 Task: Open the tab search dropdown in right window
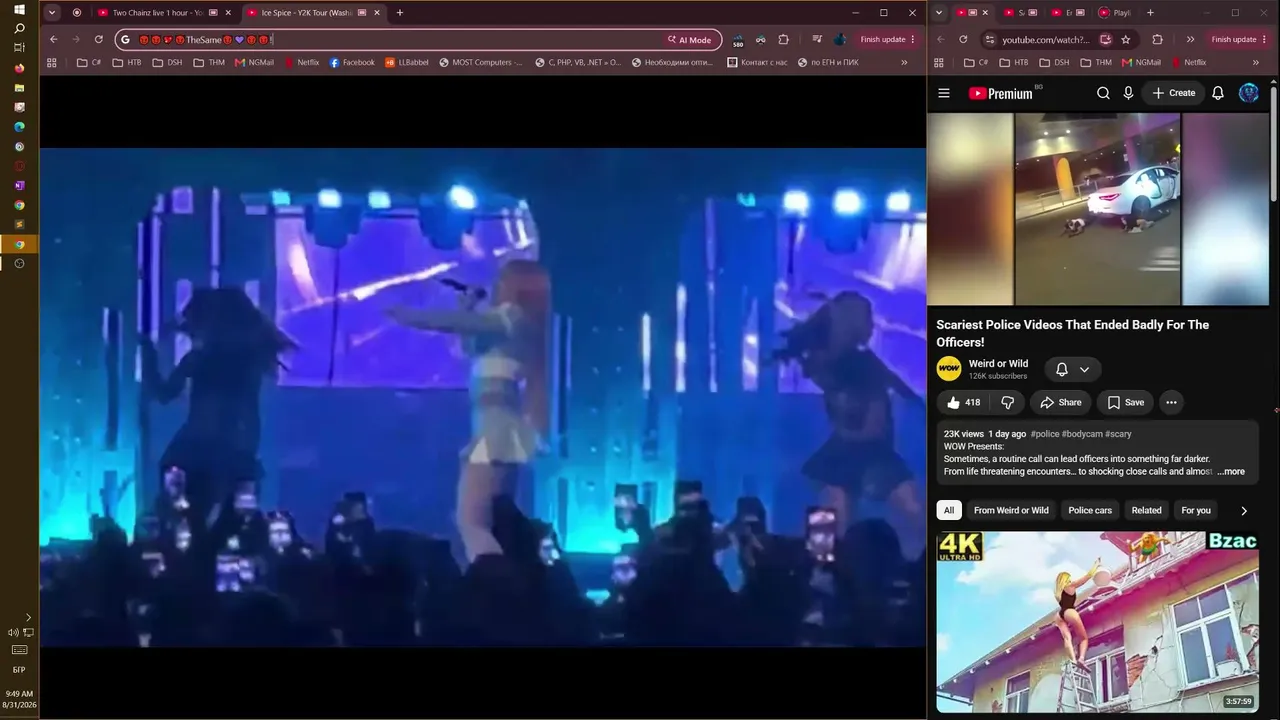(x=939, y=13)
